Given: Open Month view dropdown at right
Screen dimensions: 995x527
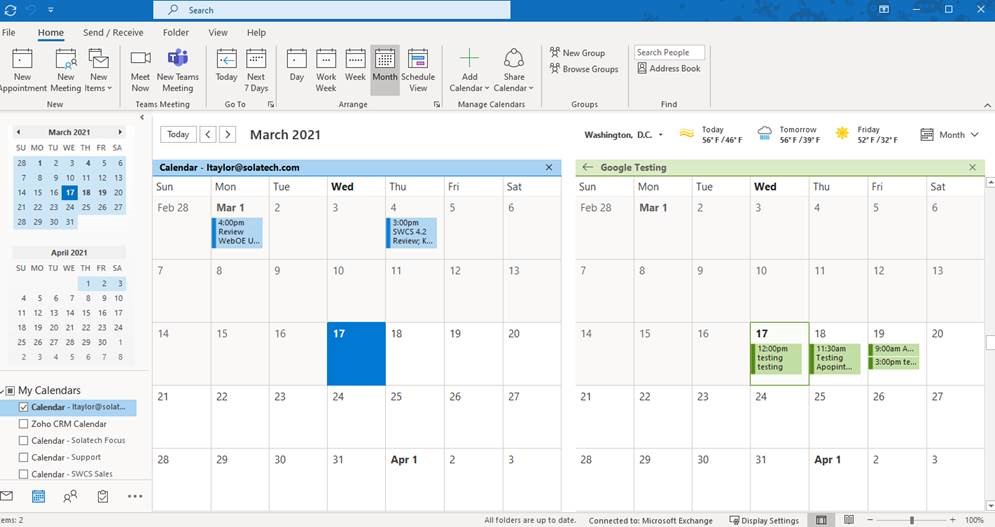Looking at the screenshot, I should [x=950, y=135].
